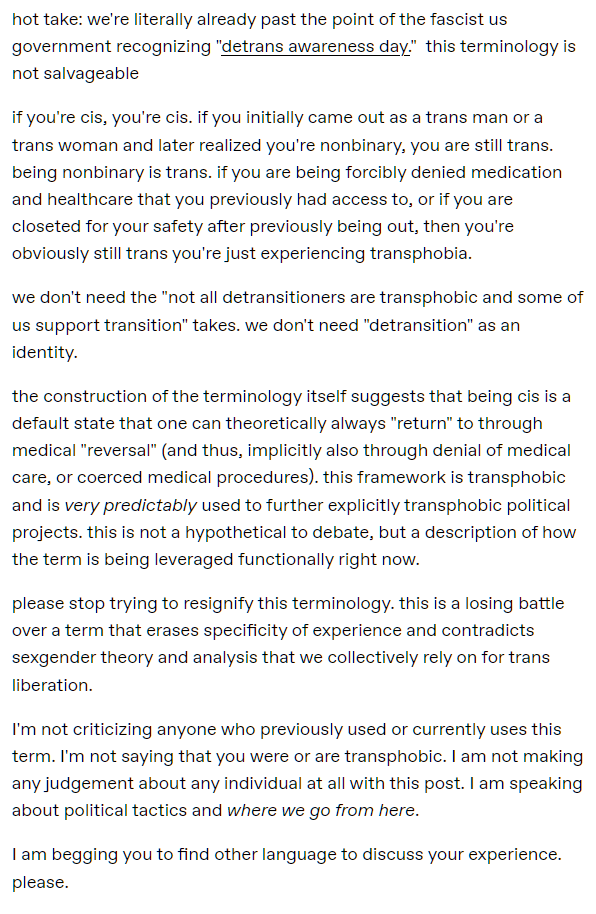Screen dimensions: 596x914
Task: Click the italic text "very predictably"
Action: (131, 505)
